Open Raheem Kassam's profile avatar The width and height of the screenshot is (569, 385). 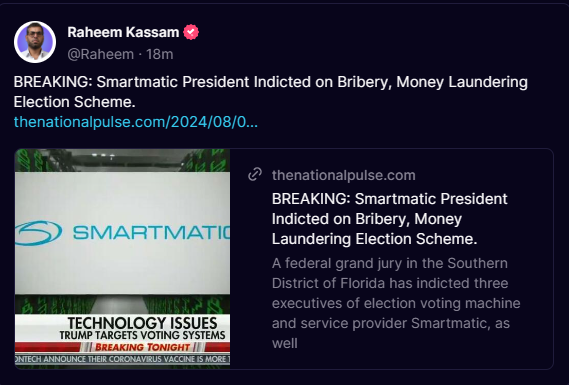[35, 42]
